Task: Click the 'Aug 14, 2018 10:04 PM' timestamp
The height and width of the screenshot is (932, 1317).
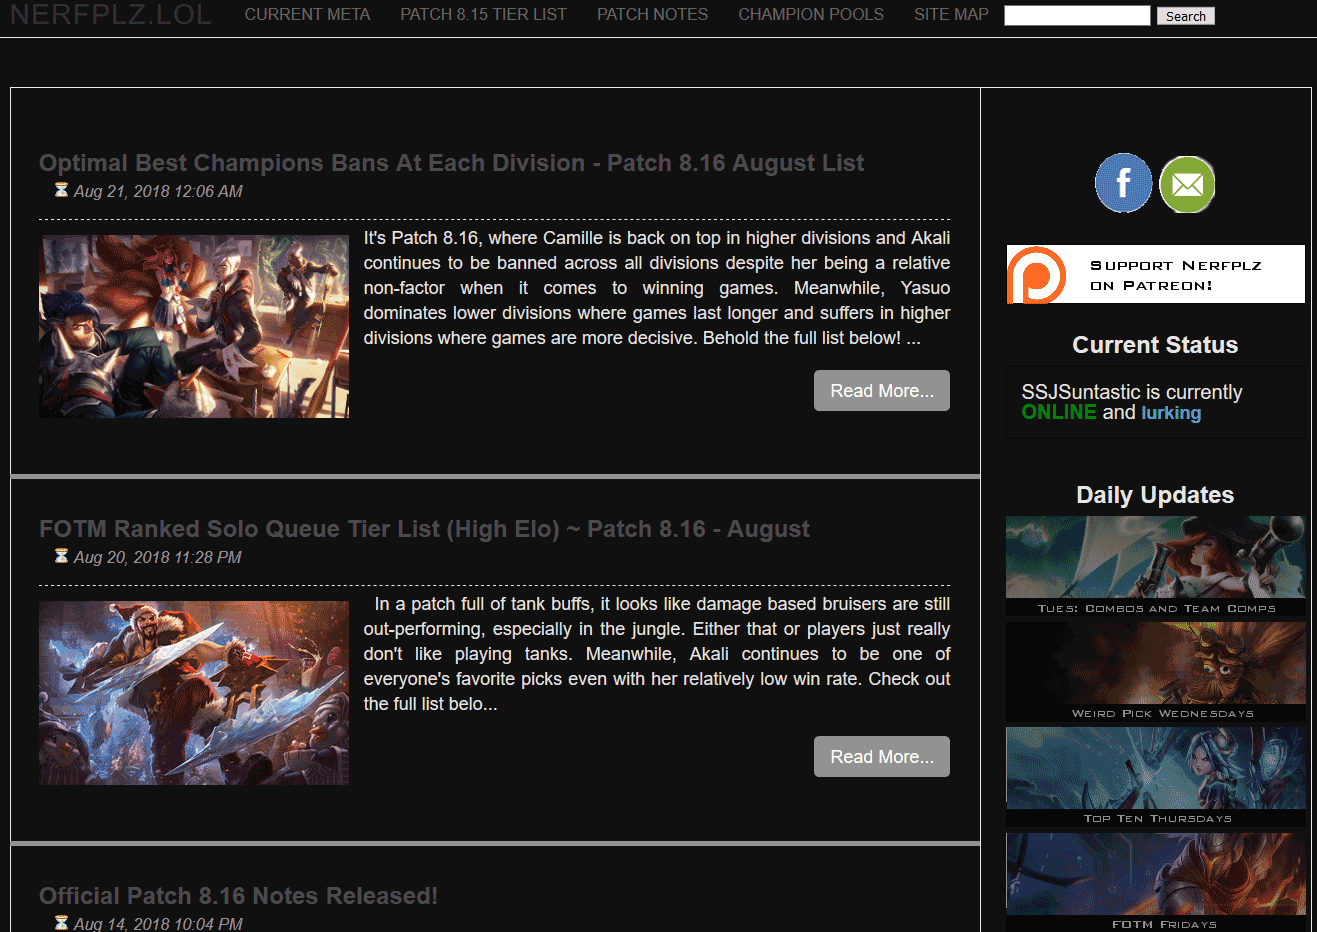Action: (x=158, y=924)
